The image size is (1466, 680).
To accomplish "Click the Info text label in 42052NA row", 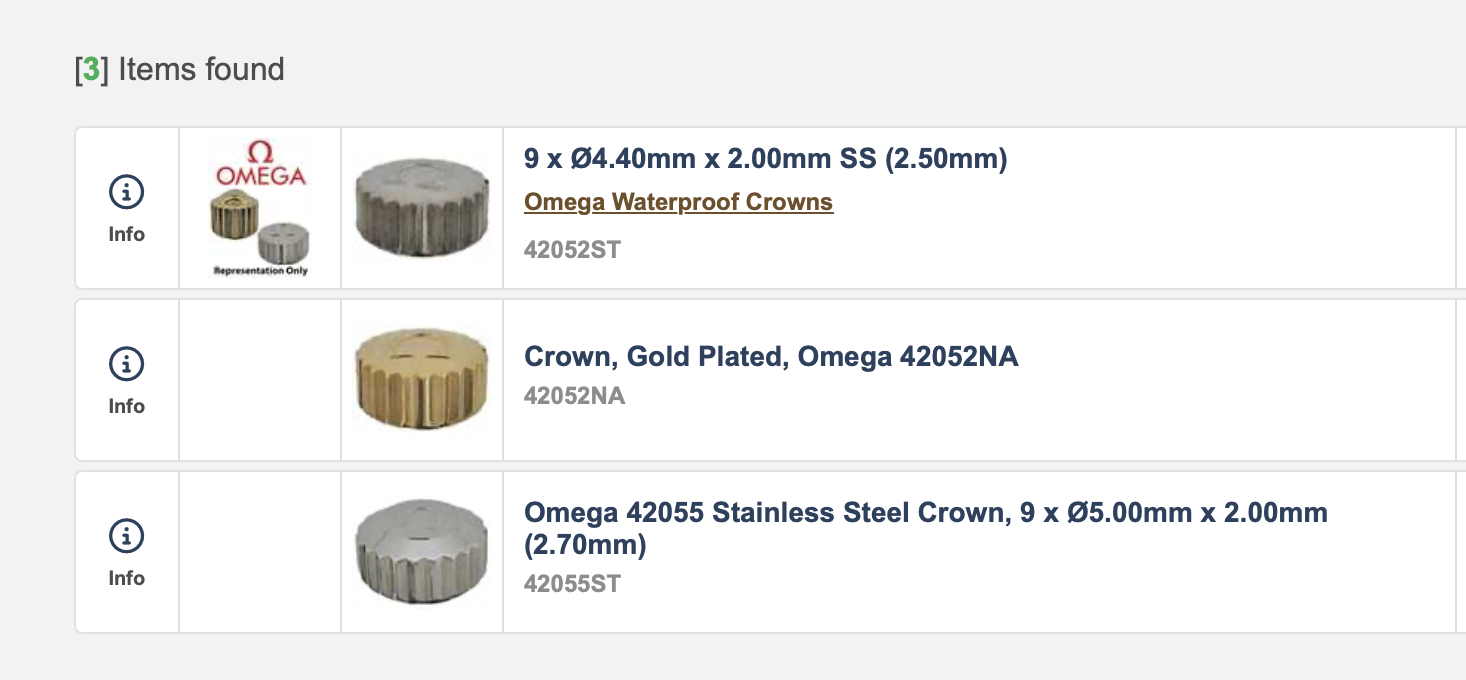I will pos(126,406).
